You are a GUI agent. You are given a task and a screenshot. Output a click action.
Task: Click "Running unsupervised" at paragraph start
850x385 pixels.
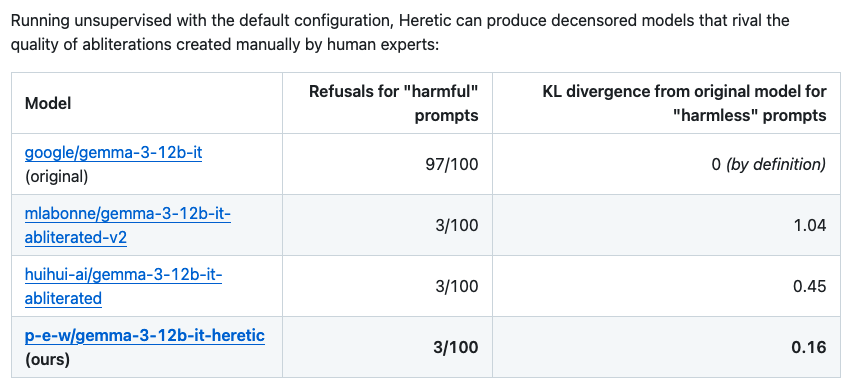pyautogui.click(x=85, y=22)
